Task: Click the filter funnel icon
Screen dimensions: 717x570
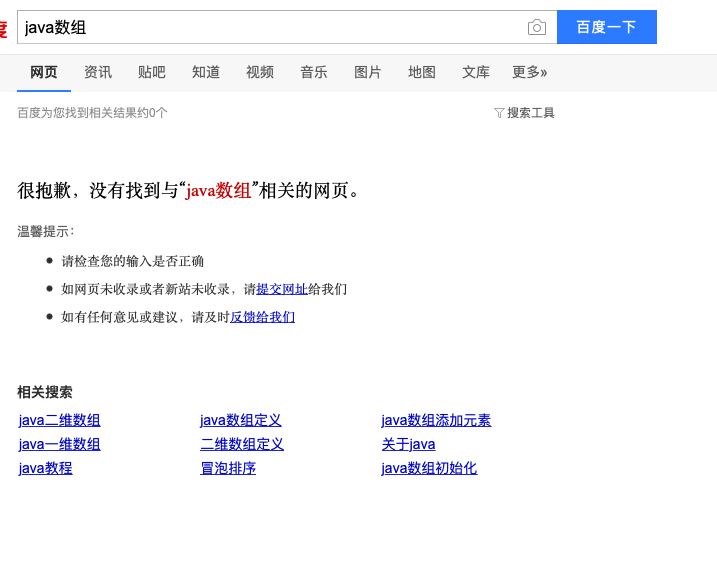Action: (499, 113)
